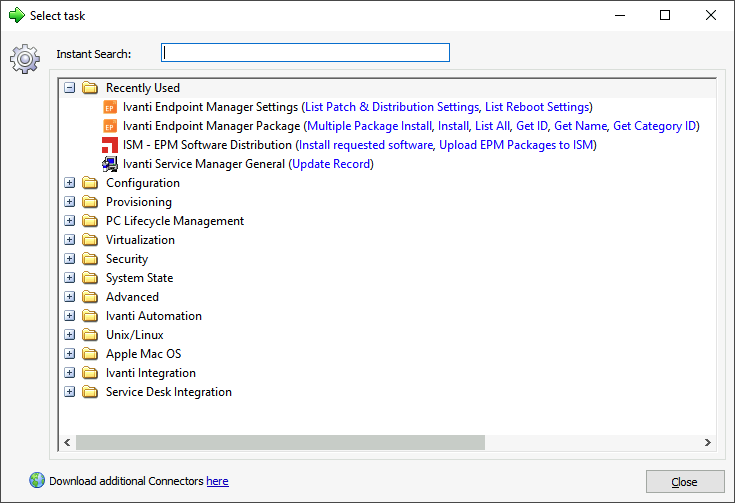This screenshot has height=504, width=735.
Task: Expand the PC Lifecycle Management node
Action: point(69,221)
